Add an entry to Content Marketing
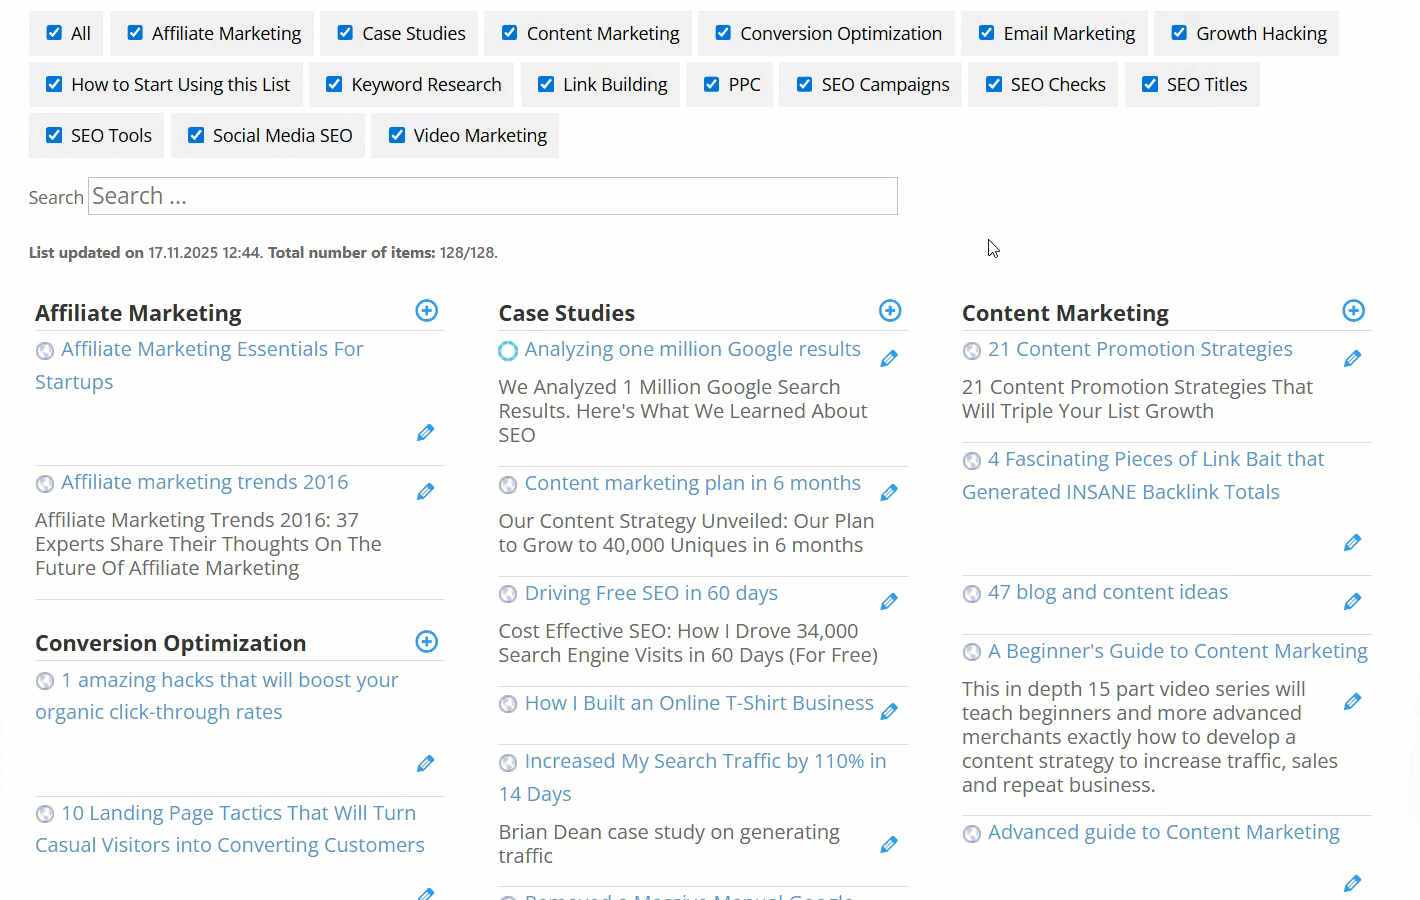 (1353, 310)
